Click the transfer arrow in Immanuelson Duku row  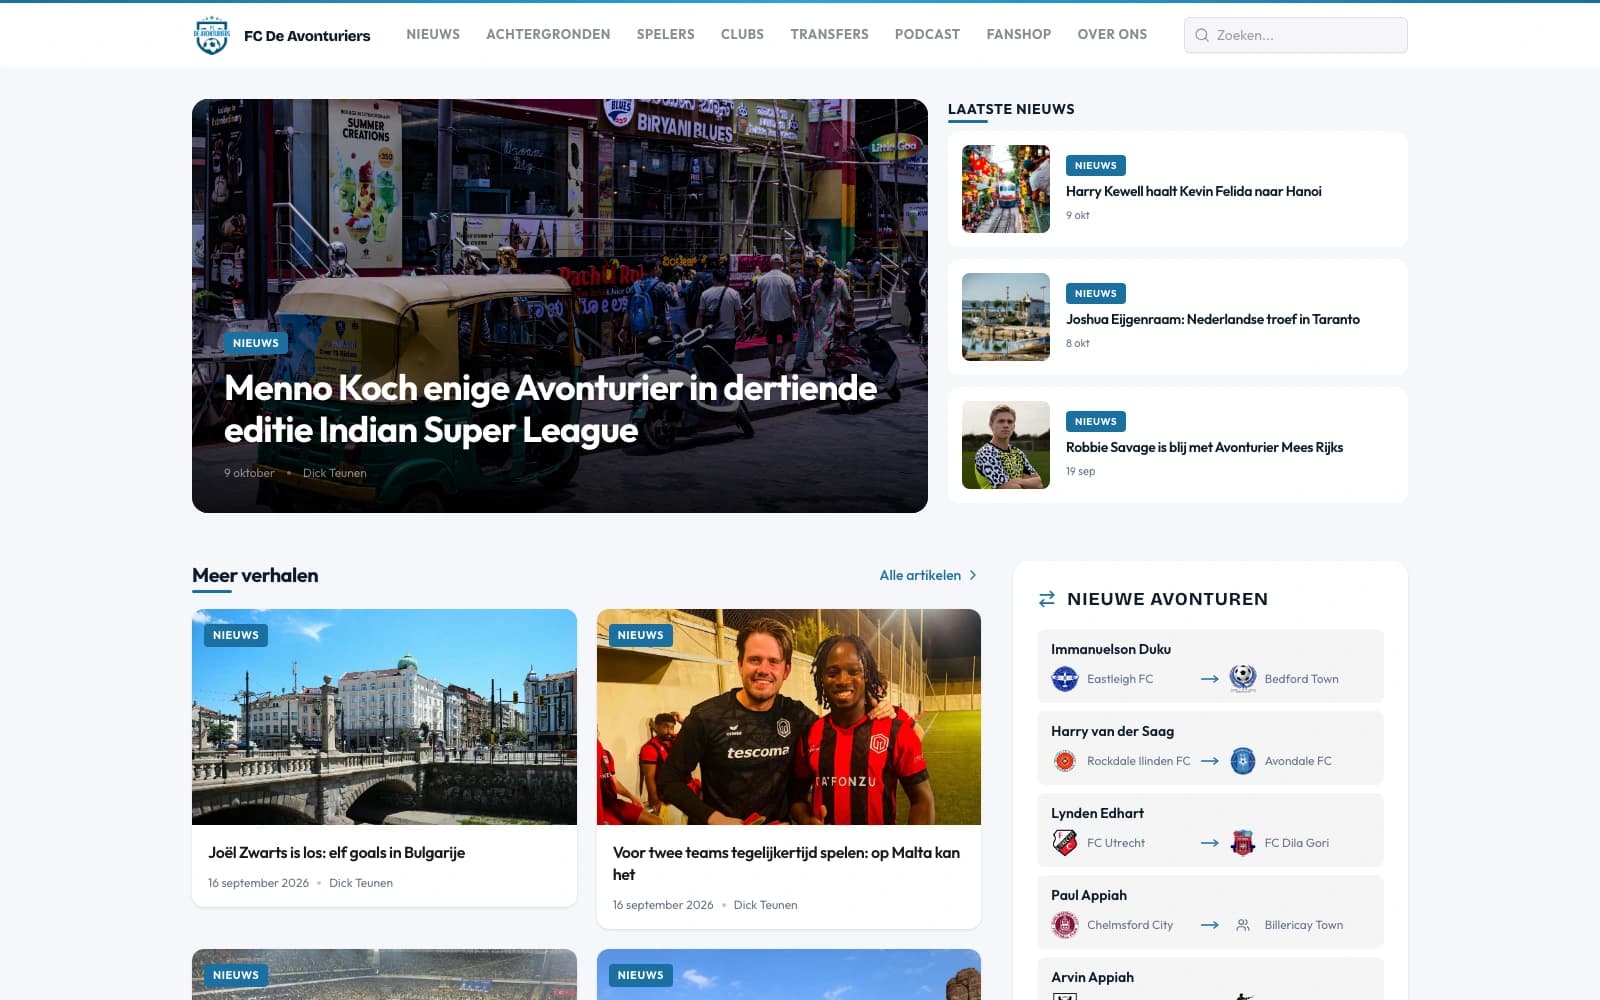(x=1210, y=679)
